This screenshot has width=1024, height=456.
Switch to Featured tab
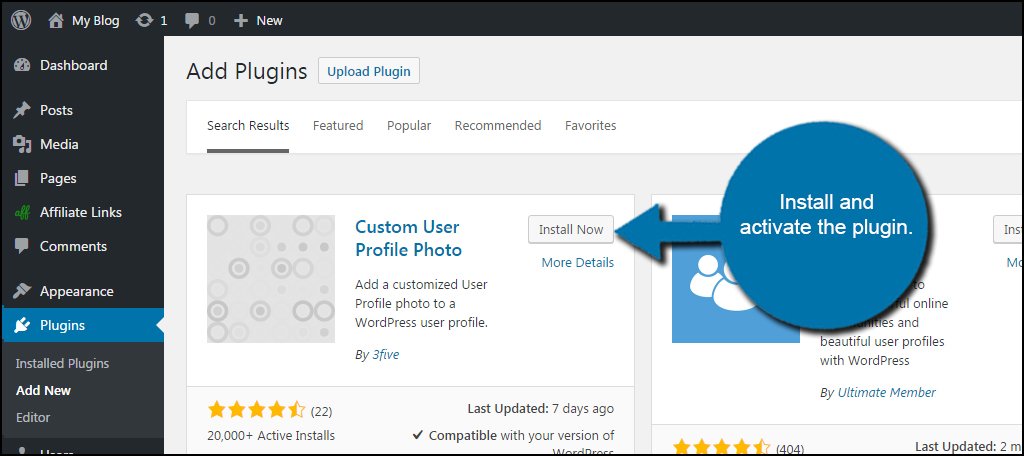coord(338,125)
